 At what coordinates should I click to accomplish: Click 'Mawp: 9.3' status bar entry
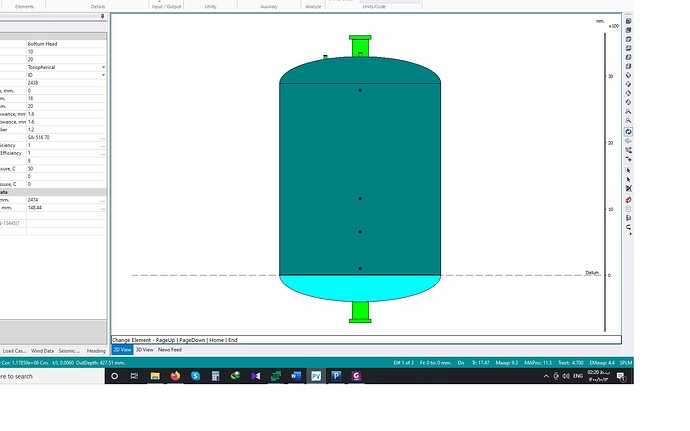506,363
